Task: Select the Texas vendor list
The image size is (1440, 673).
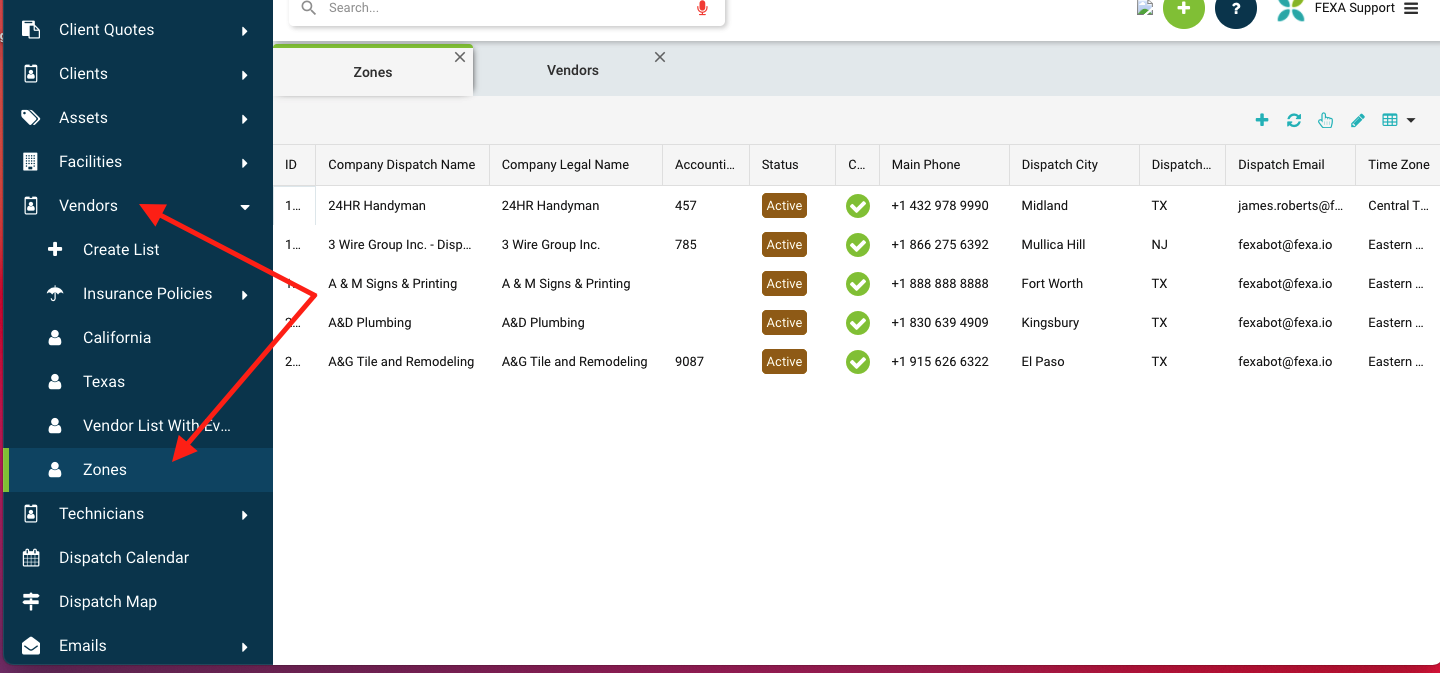Action: (x=104, y=382)
